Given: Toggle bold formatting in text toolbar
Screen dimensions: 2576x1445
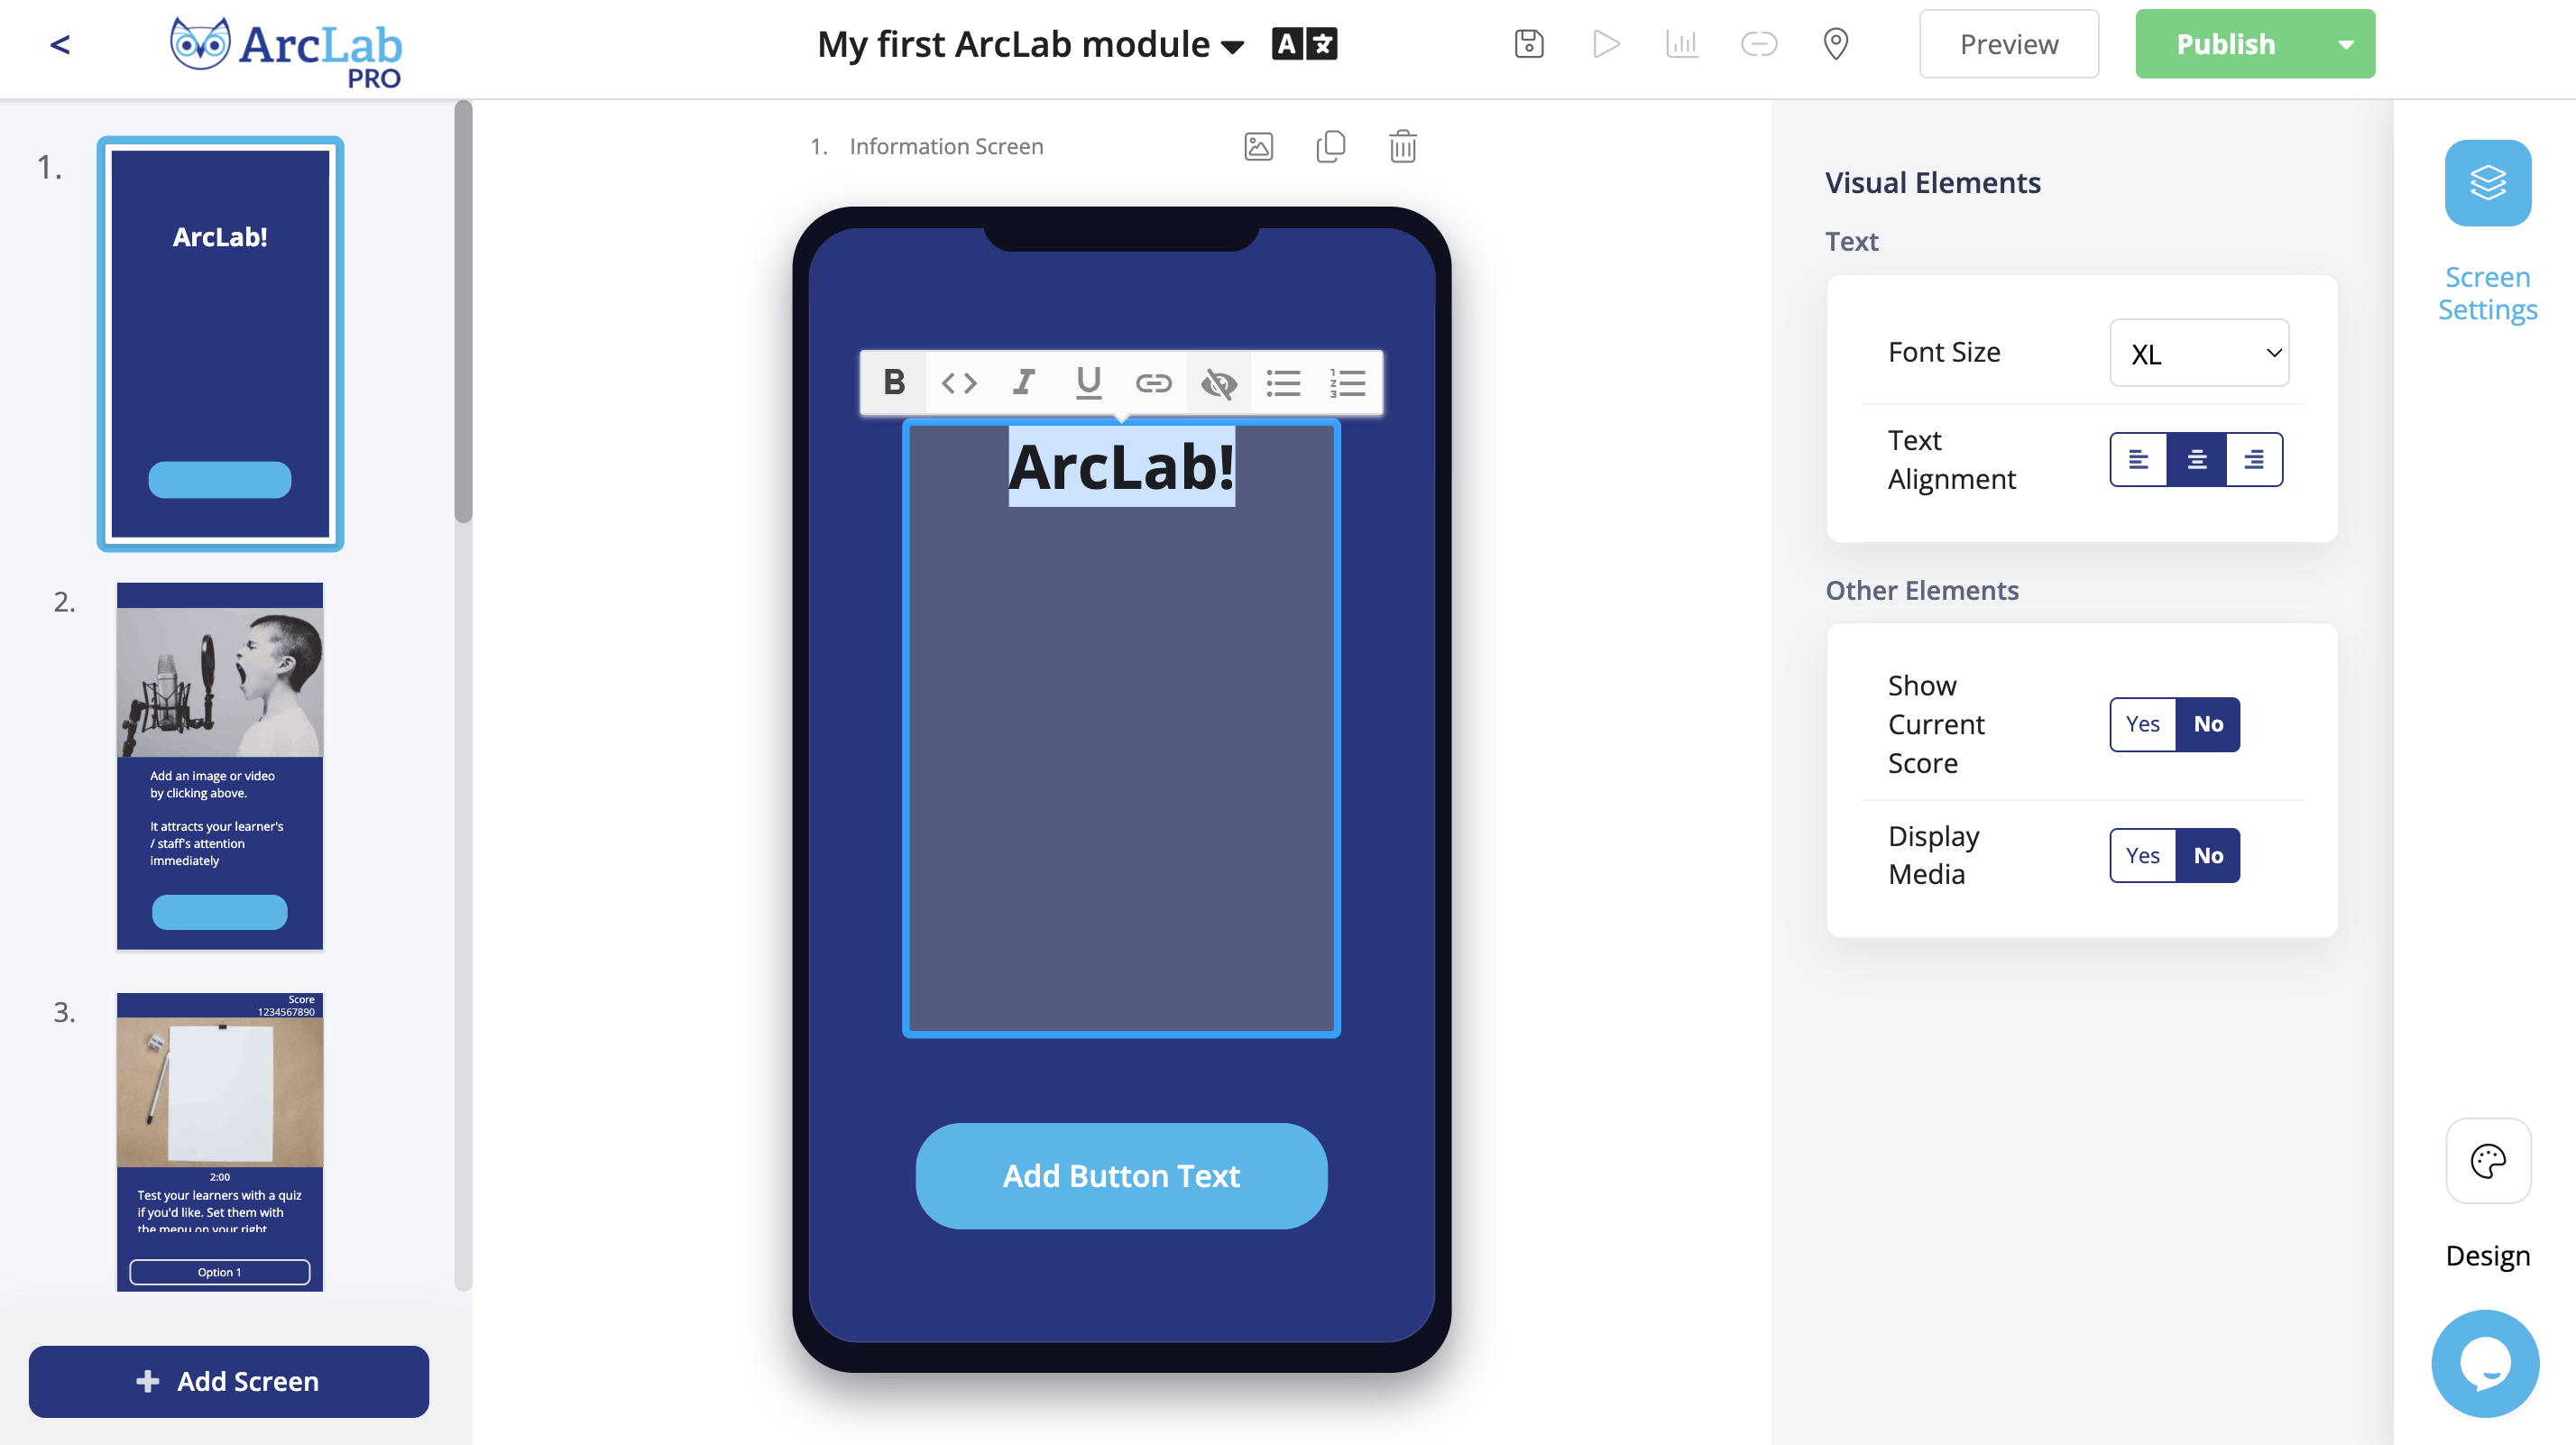Looking at the screenshot, I should (x=894, y=382).
